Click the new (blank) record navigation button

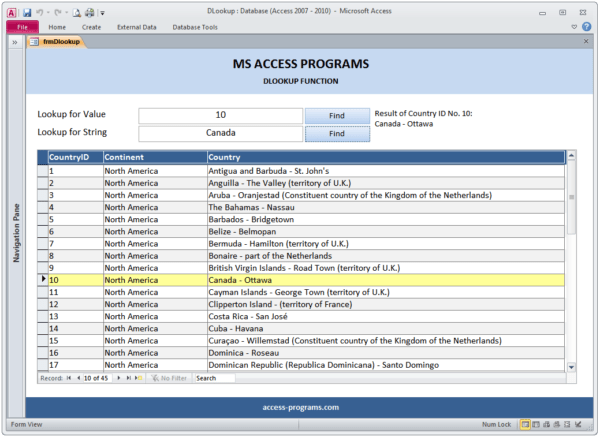tap(139, 378)
